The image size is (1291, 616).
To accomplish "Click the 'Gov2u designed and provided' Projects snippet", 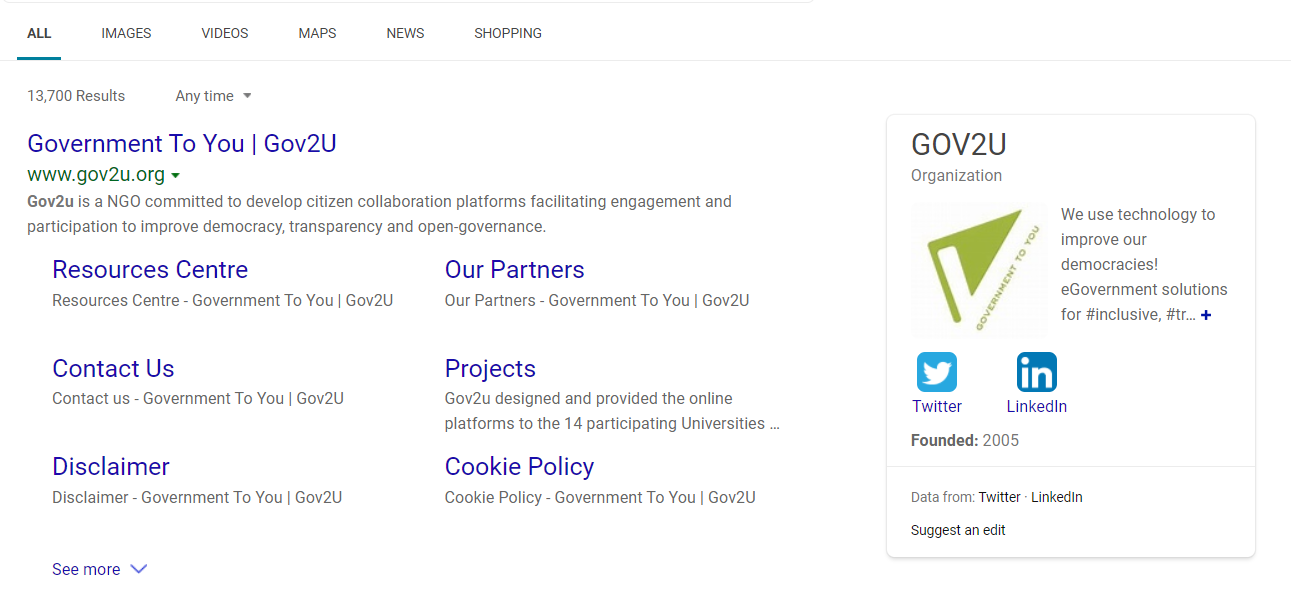I will pyautogui.click(x=612, y=411).
